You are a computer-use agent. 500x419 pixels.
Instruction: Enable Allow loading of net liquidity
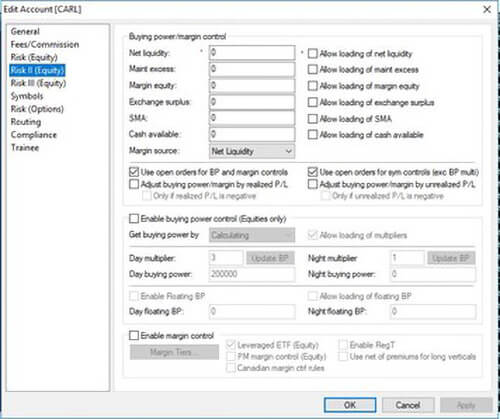312,54
